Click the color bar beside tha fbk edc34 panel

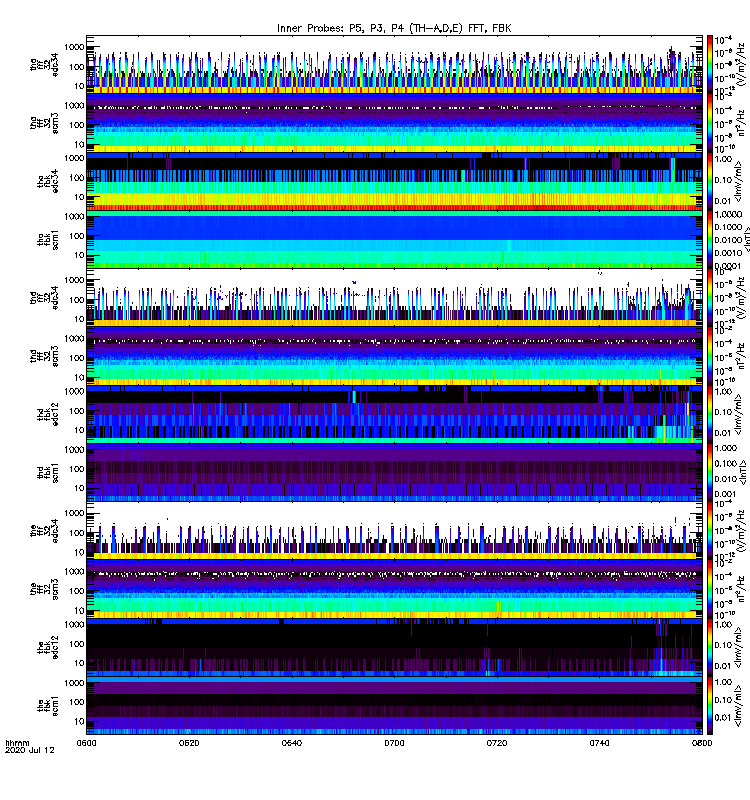click(709, 181)
